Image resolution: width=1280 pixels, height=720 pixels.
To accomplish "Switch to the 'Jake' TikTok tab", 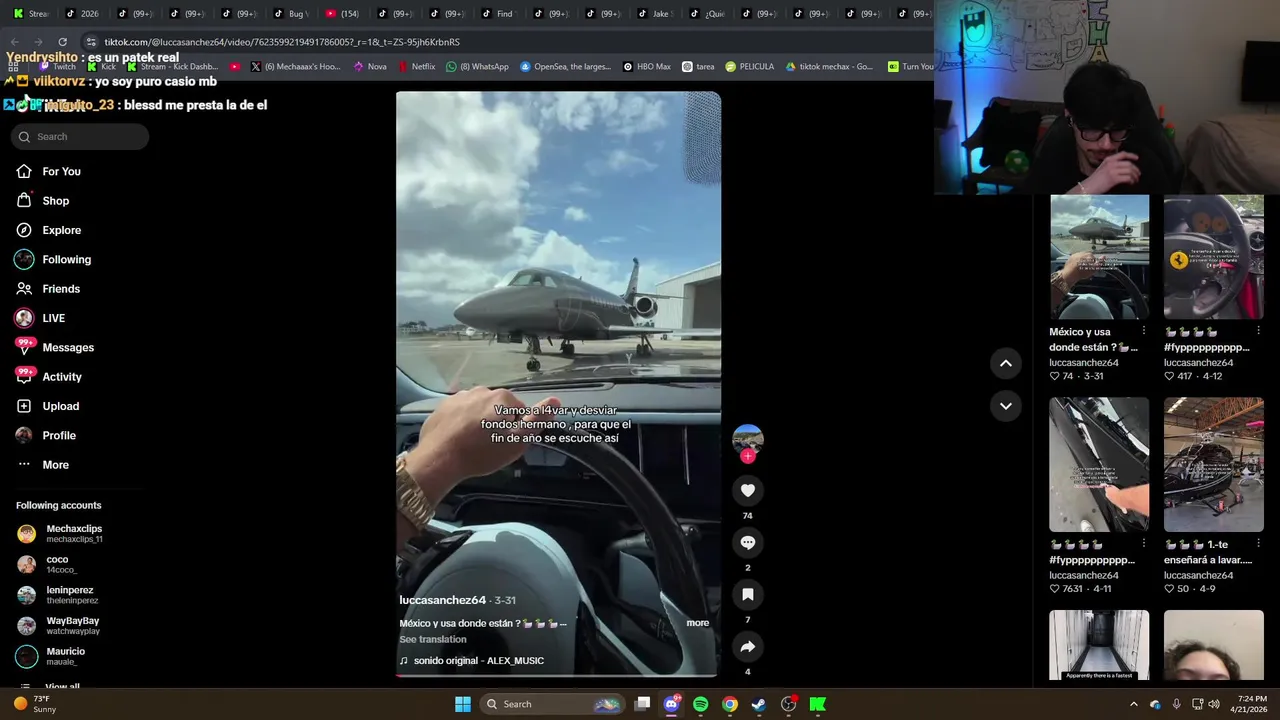I will coord(653,14).
